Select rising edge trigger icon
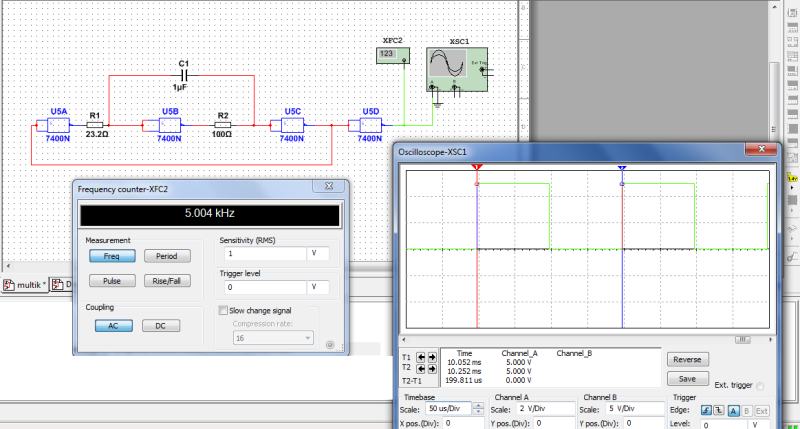 pyautogui.click(x=706, y=411)
